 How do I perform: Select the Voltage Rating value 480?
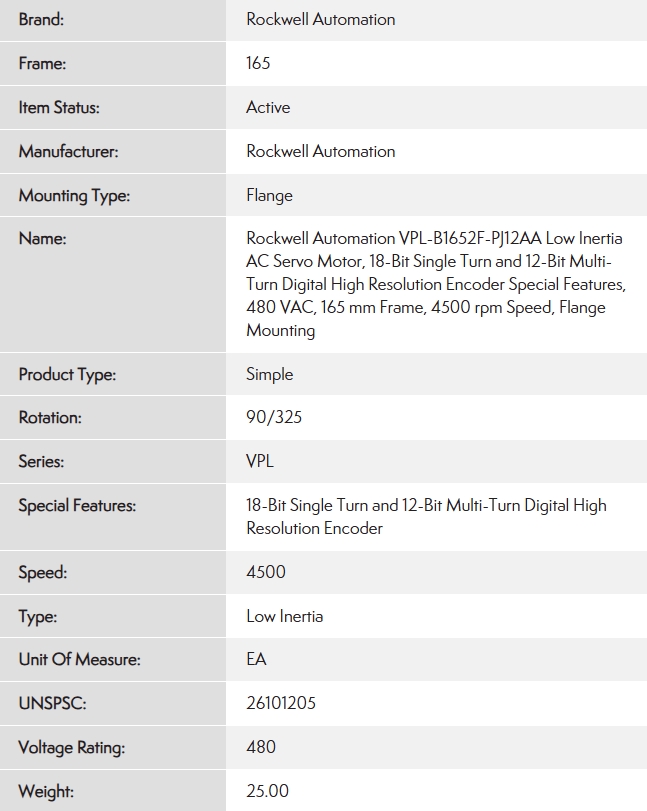(x=261, y=747)
